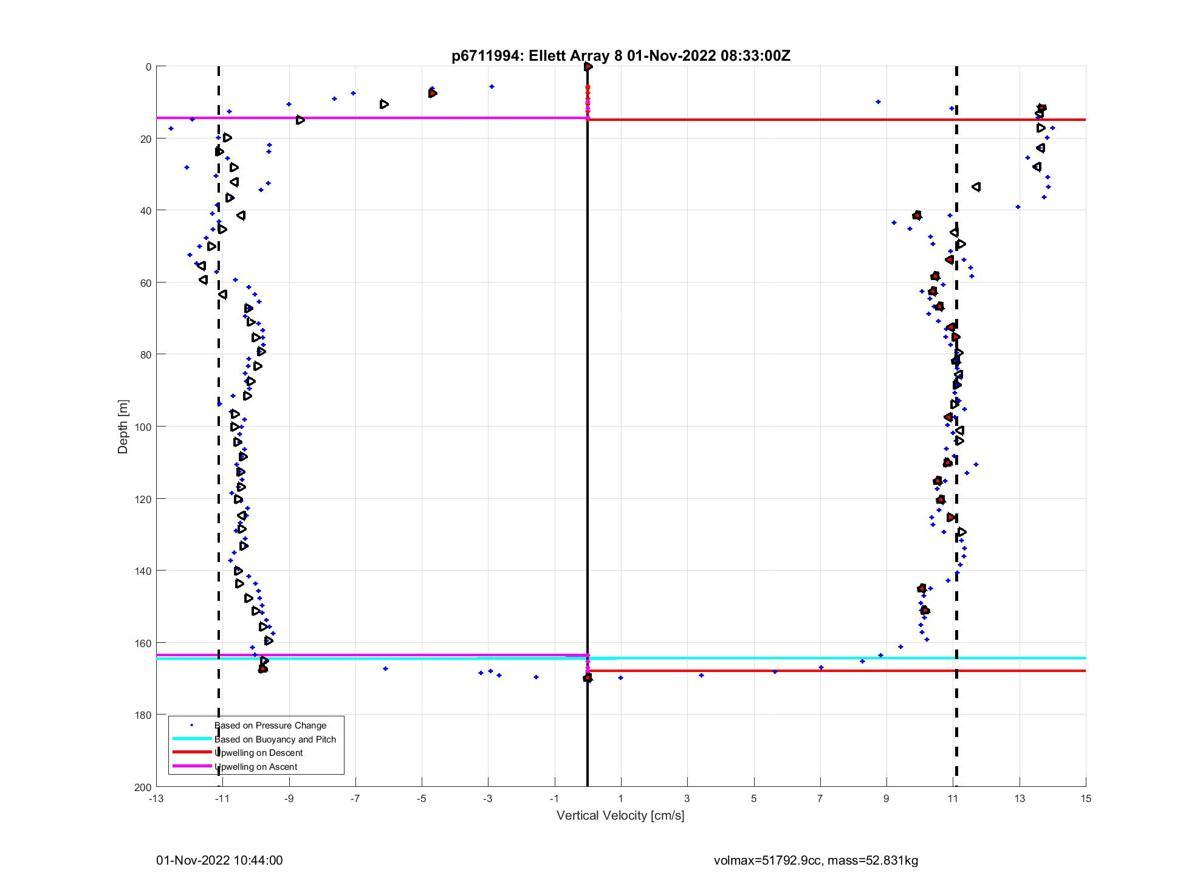Click x-axis tick label '9'

tap(887, 798)
